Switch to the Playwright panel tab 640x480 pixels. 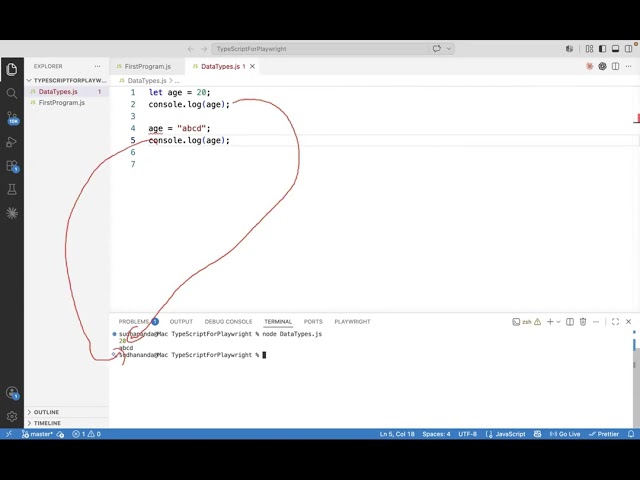click(352, 322)
